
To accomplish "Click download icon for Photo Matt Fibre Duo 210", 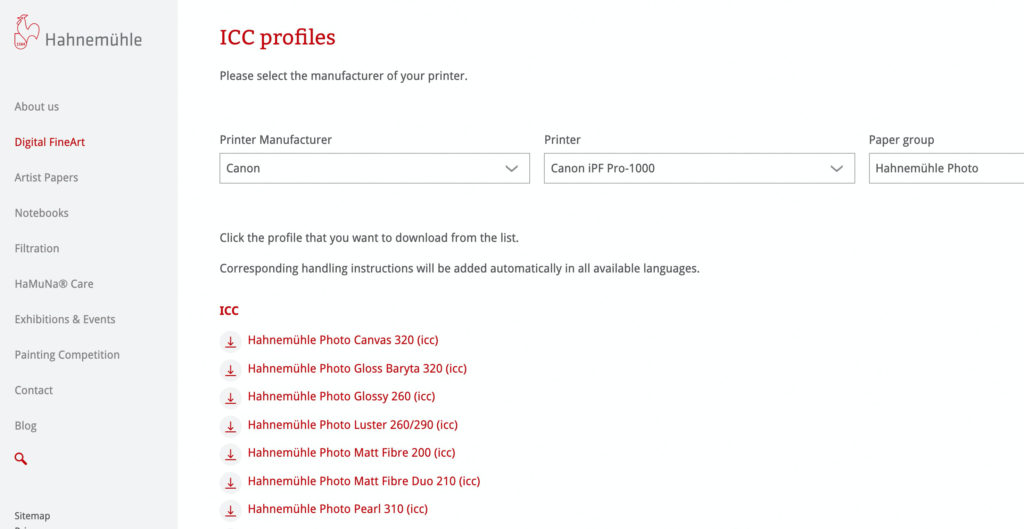I will tap(230, 482).
